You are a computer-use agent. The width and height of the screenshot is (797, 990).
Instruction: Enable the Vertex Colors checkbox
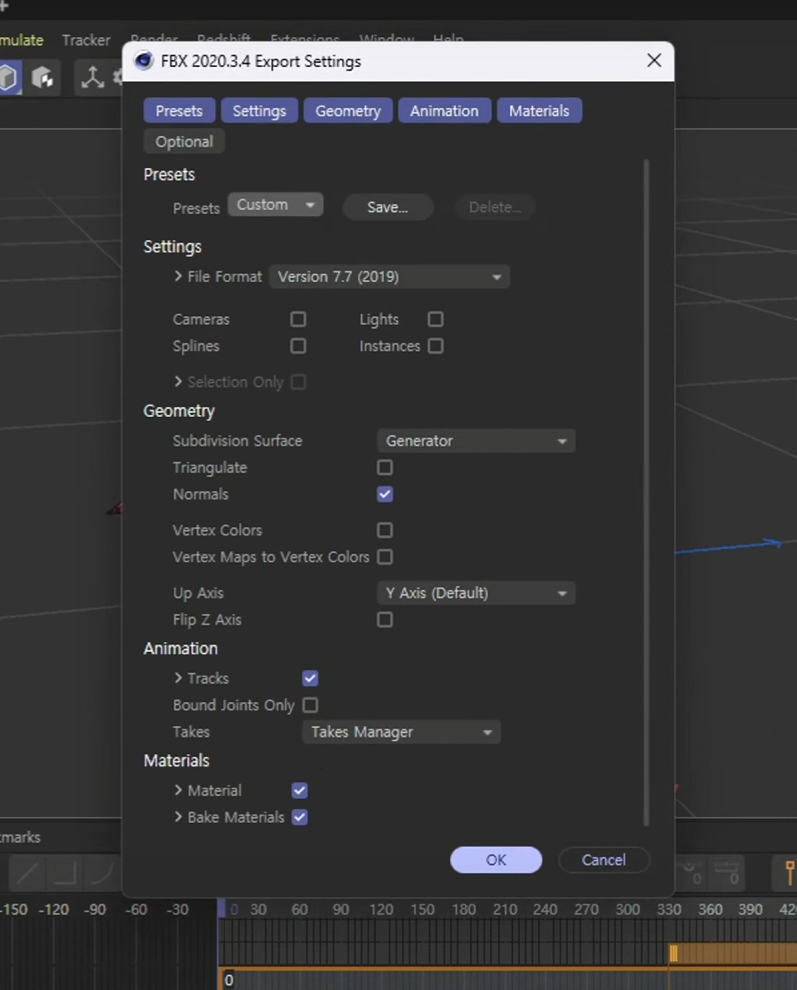pos(385,530)
